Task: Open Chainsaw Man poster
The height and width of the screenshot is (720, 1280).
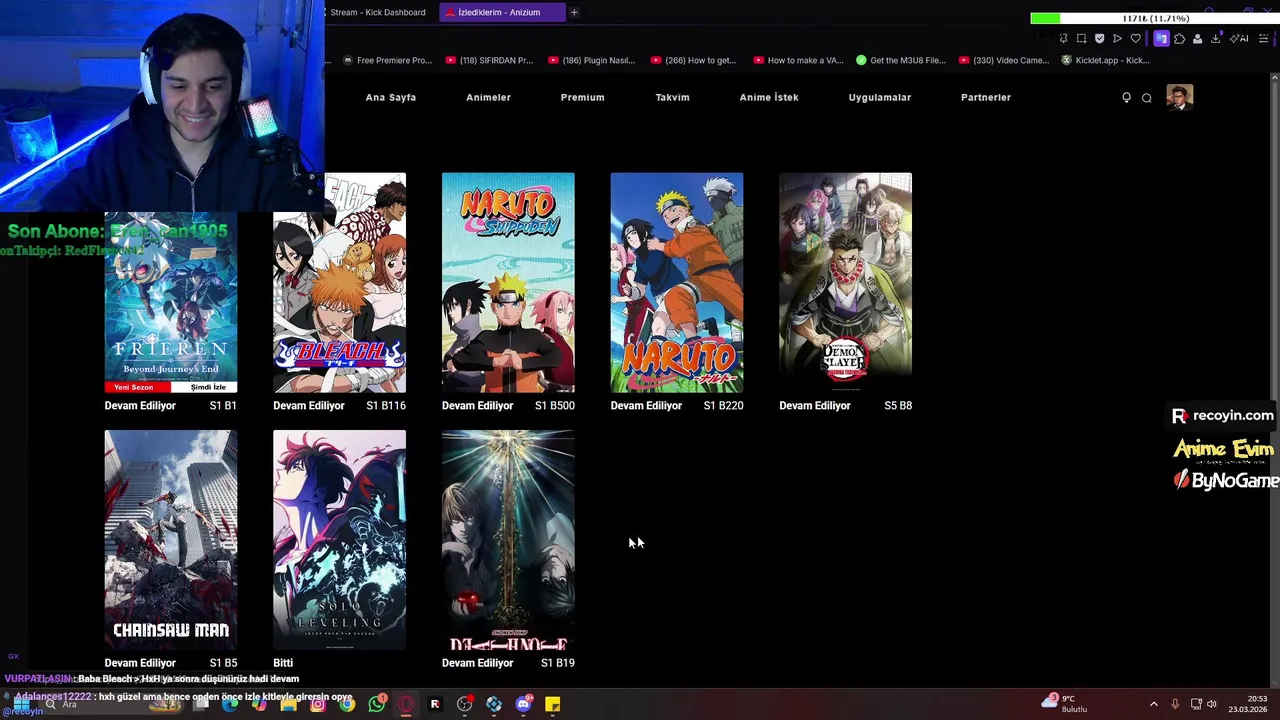Action: (171, 540)
